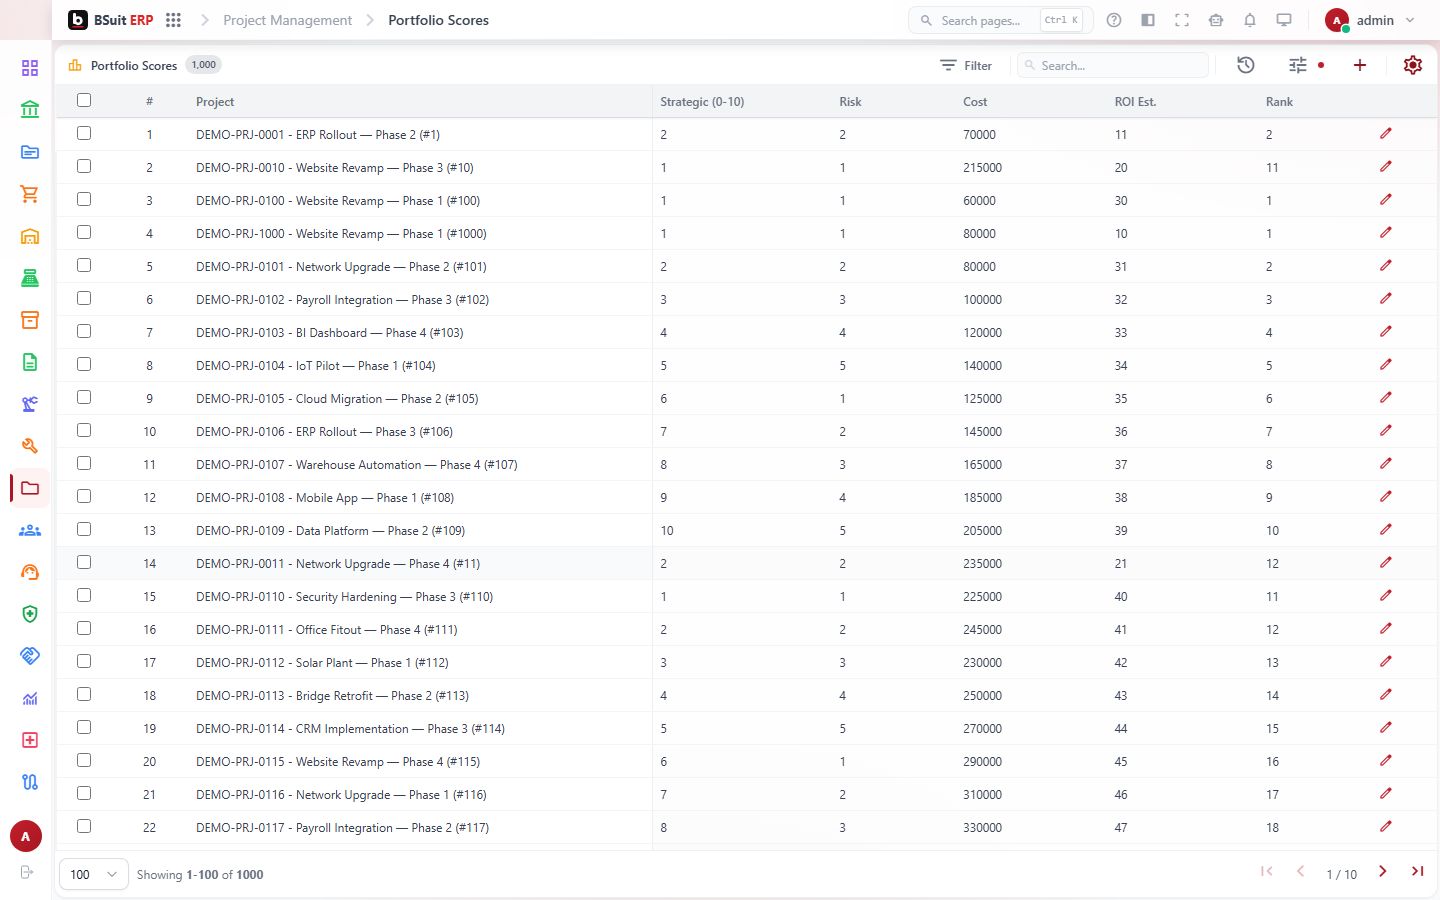Jump to the last page arrow

1417,872
